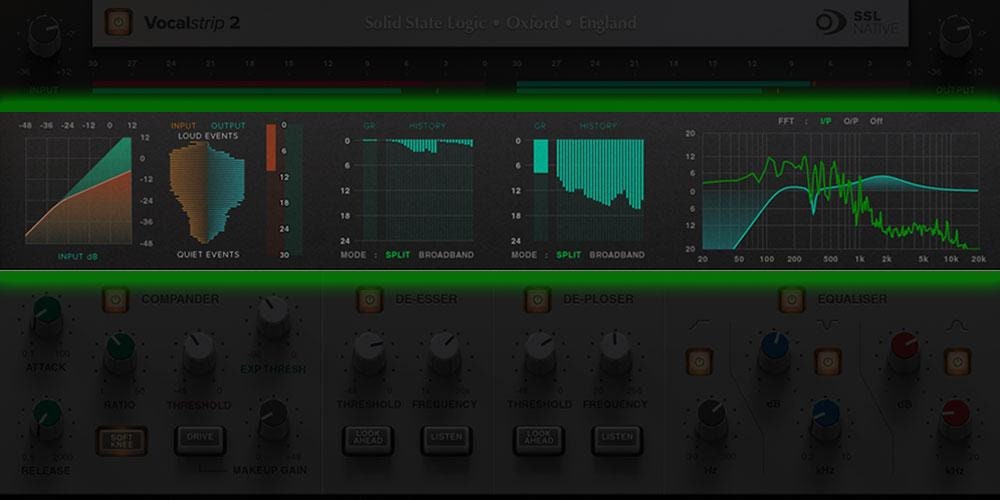Toggle the bell band power button
Screen dimensions: 1000x500
[x=957, y=362]
